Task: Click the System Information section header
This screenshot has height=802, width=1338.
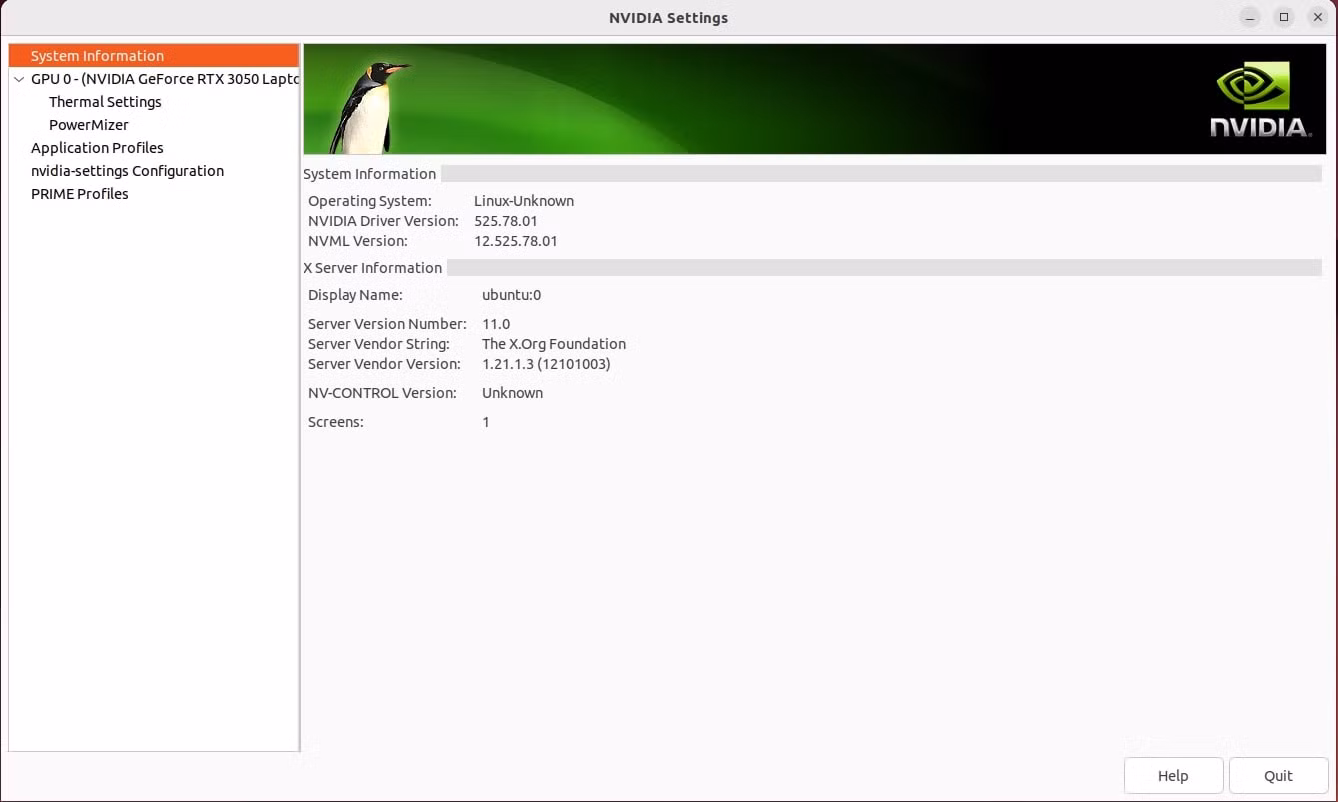Action: point(370,174)
